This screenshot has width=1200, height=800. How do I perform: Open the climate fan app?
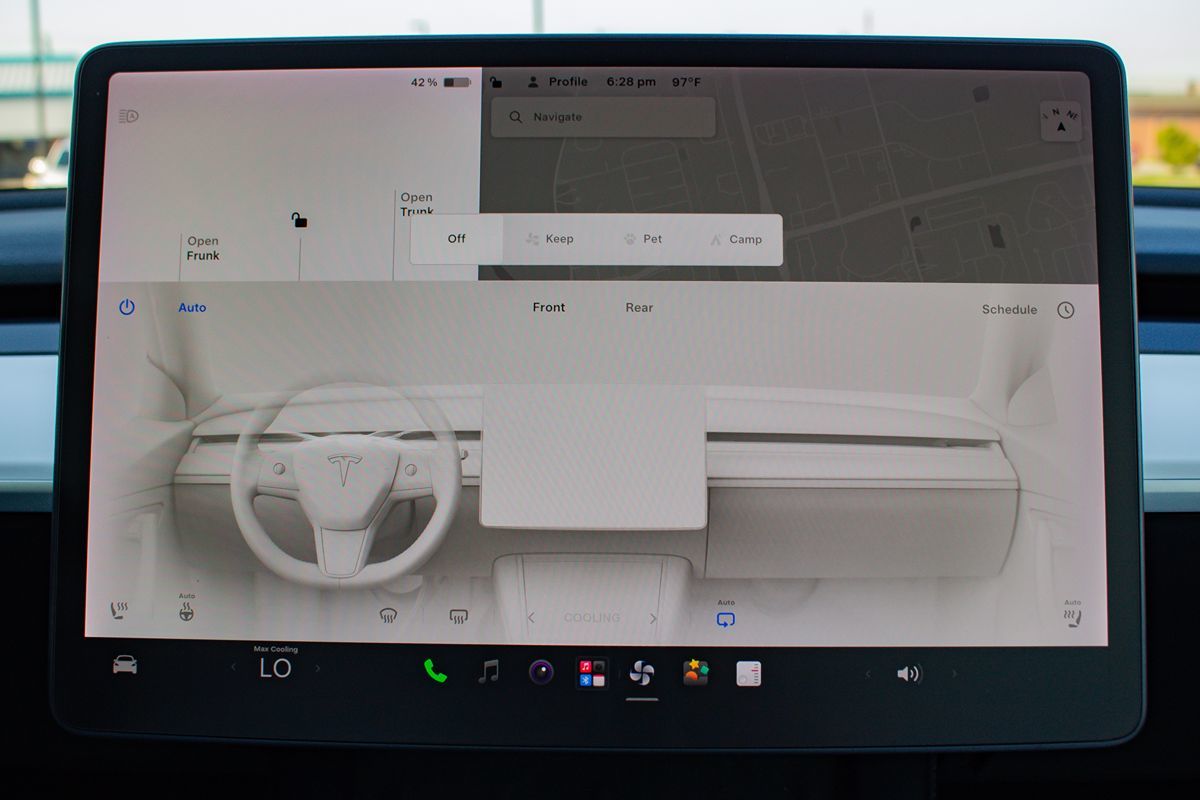coord(642,673)
